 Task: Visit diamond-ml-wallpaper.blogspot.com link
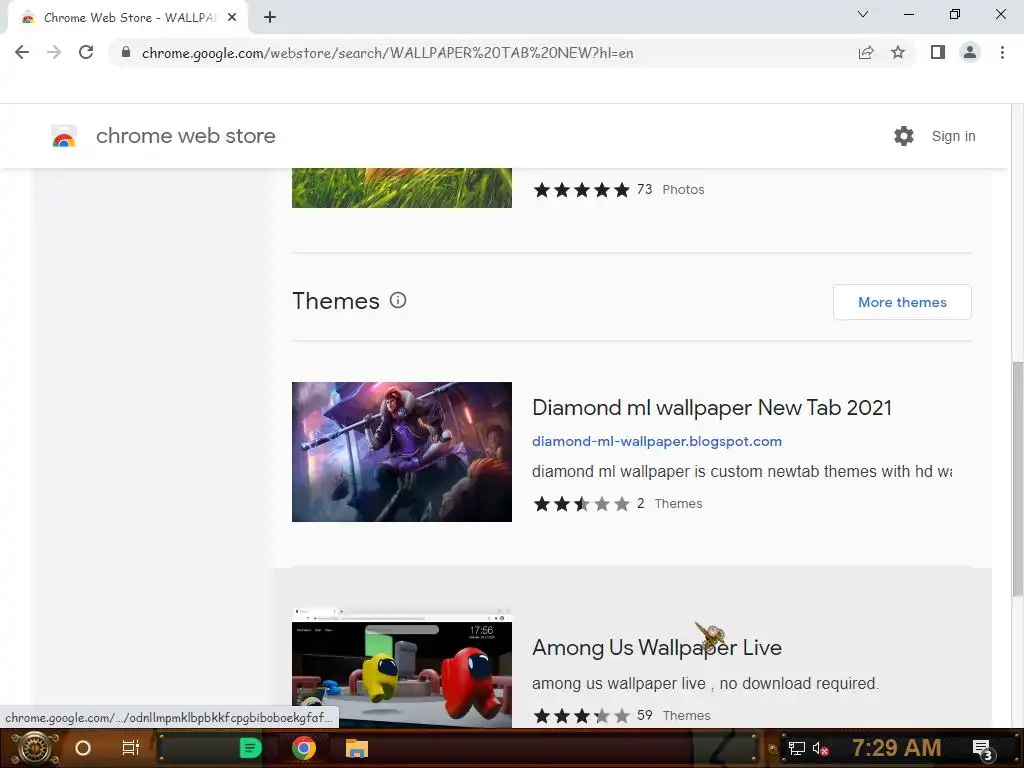[x=656, y=441]
